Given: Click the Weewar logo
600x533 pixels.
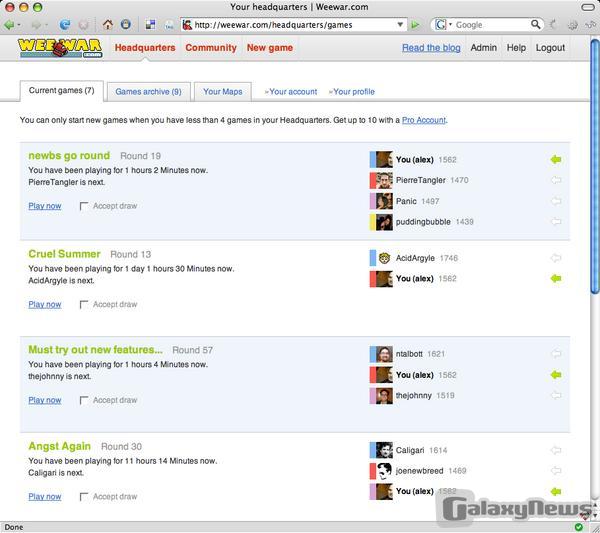Looking at the screenshot, I should coord(59,47).
